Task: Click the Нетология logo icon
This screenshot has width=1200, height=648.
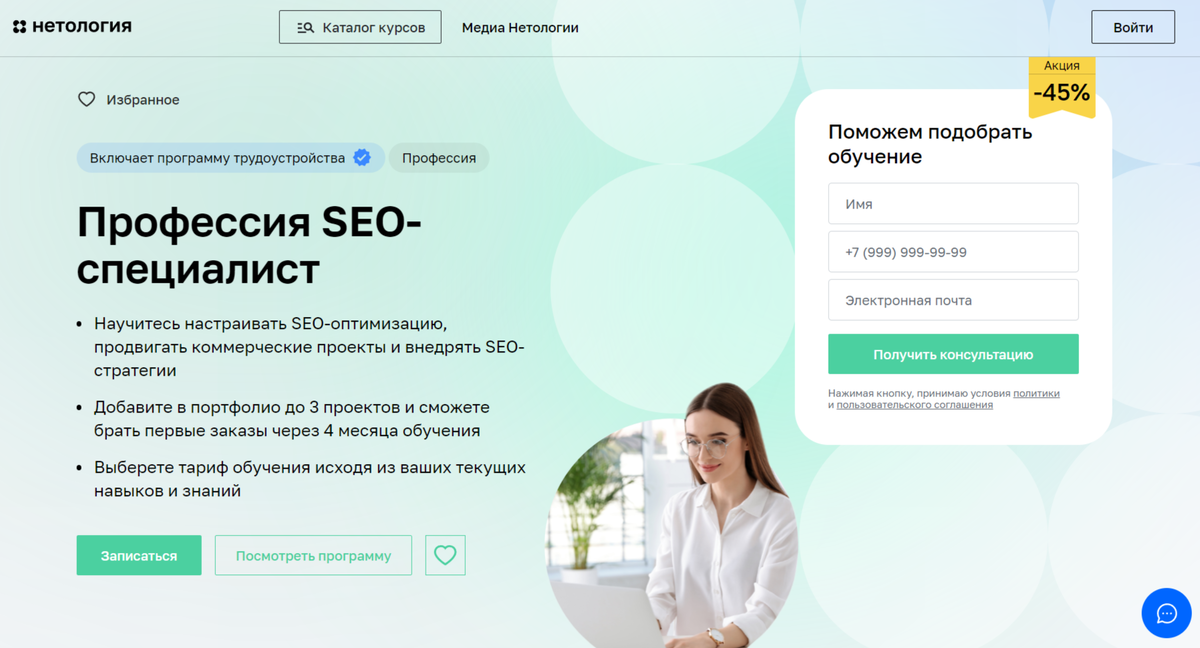Action: (x=19, y=27)
